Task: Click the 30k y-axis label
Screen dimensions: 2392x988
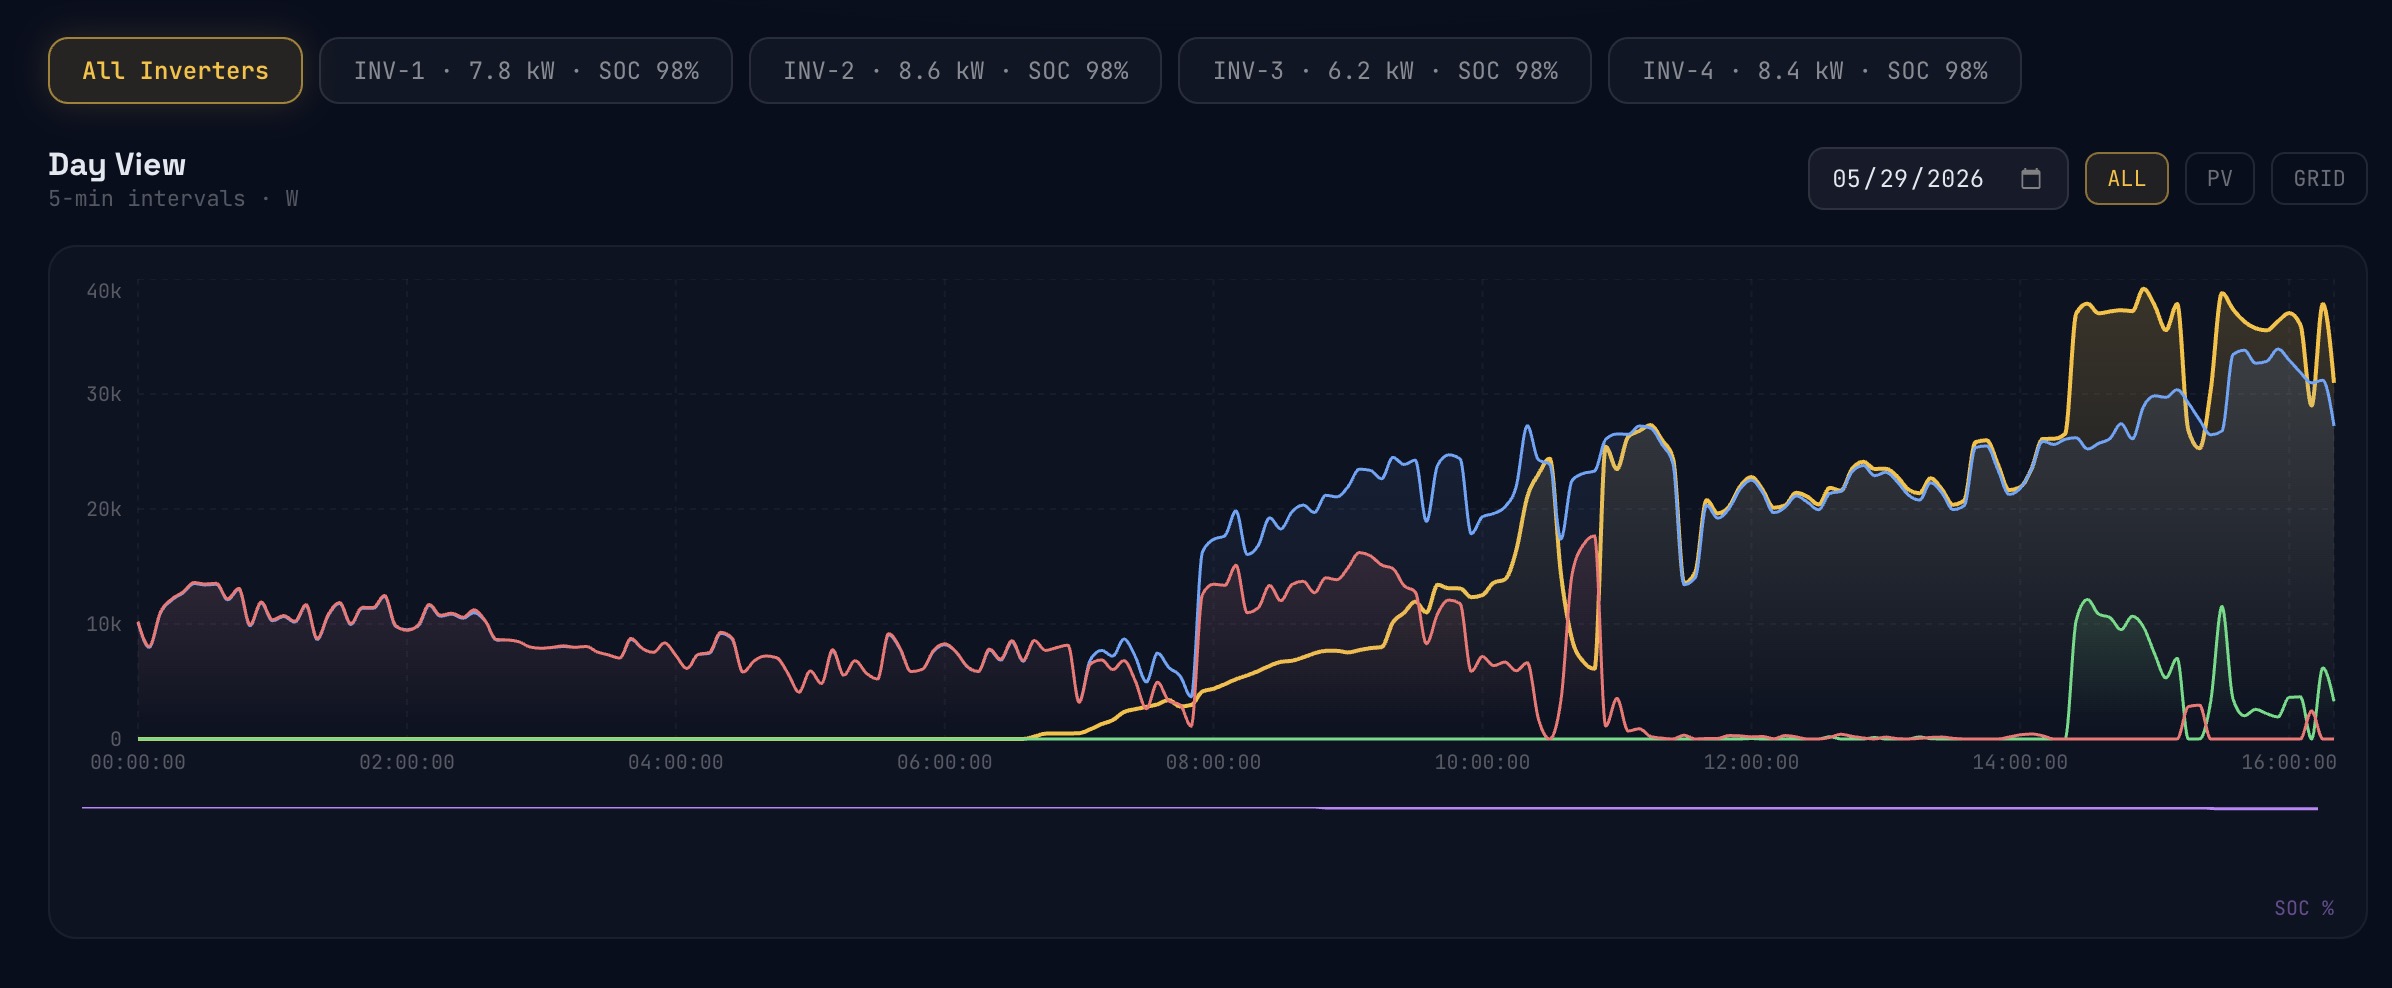Action: pos(104,394)
